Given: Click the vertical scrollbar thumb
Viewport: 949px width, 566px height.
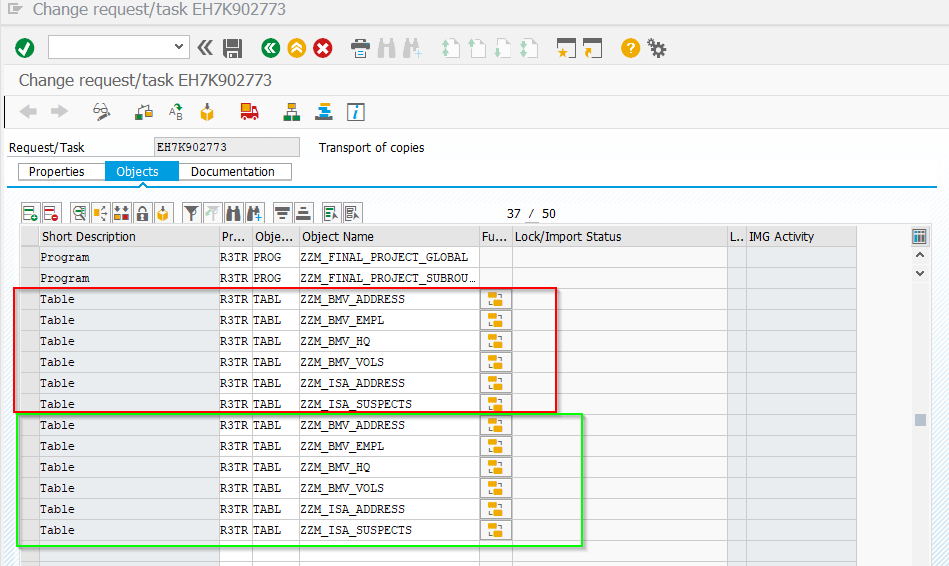Looking at the screenshot, I should pyautogui.click(x=921, y=420).
